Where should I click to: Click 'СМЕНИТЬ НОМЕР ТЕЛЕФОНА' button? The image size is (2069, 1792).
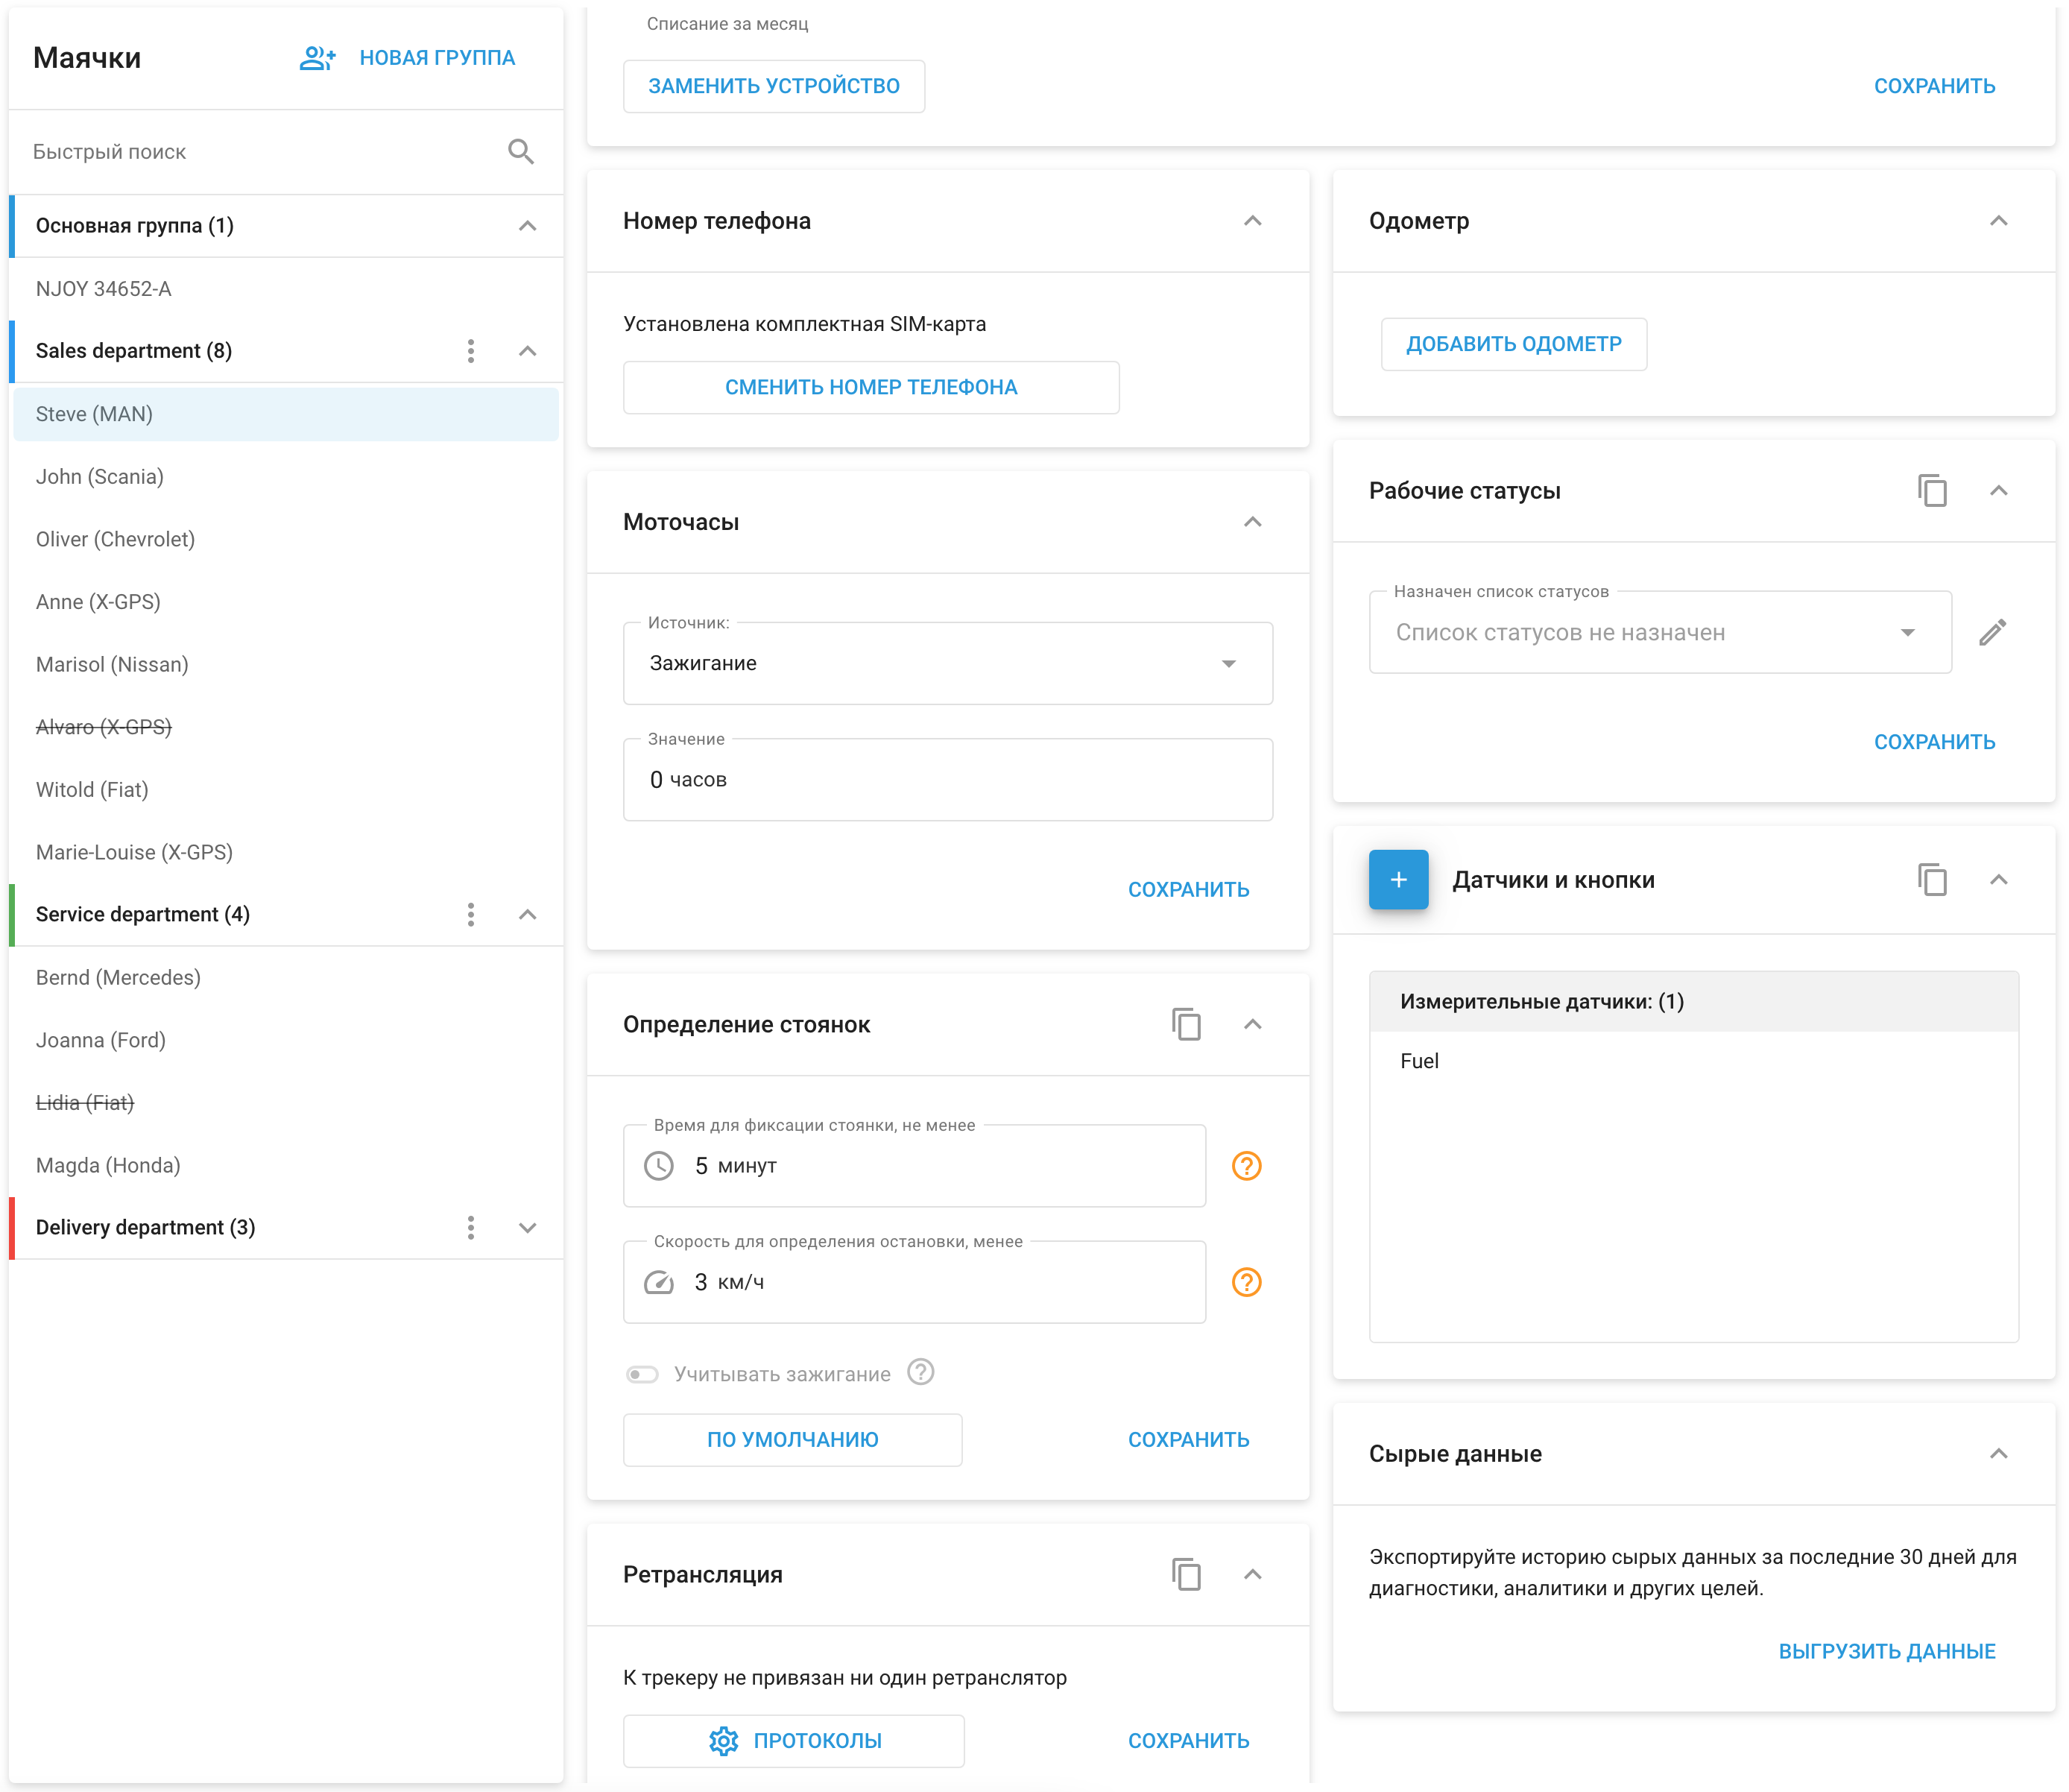[x=870, y=387]
